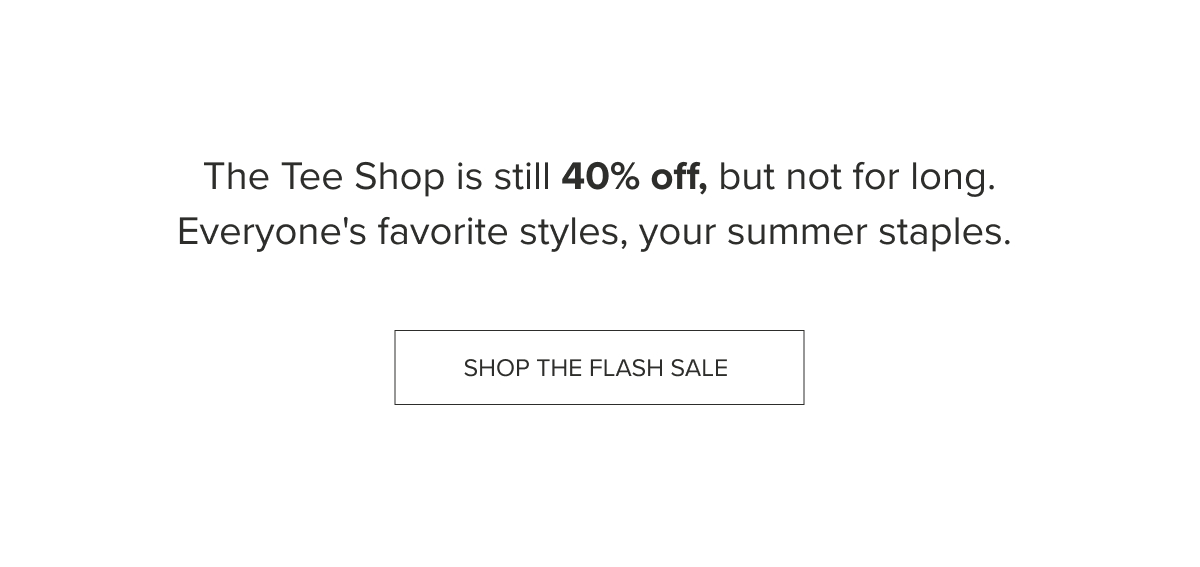Image resolution: width=1200 pixels, height=567 pixels.
Task: Click the word "SALE" on the button
Action: tap(699, 368)
